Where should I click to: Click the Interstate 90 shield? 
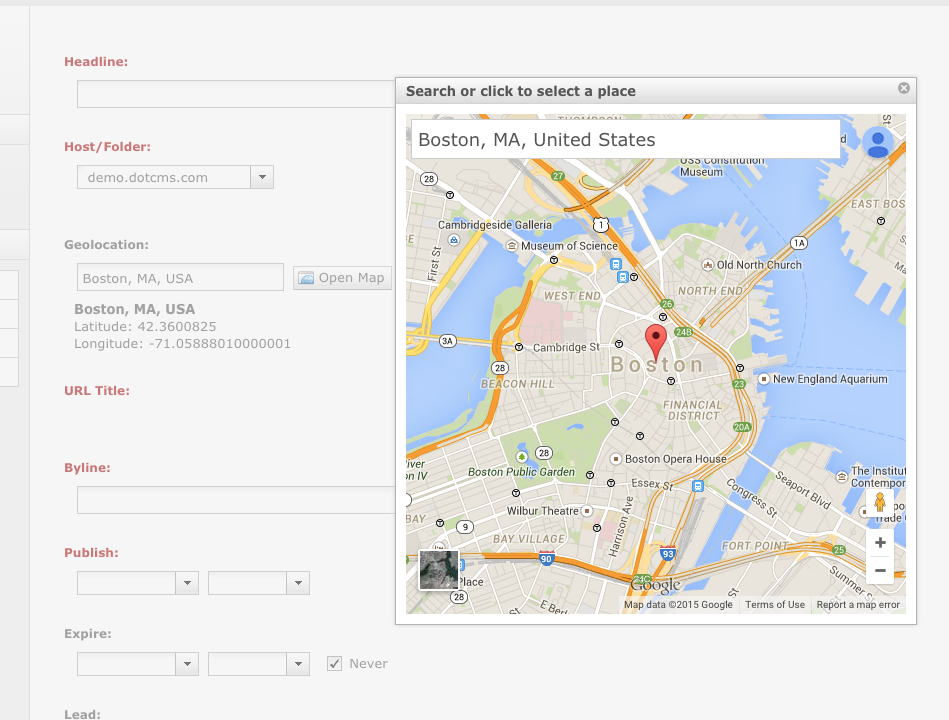[x=547, y=558]
